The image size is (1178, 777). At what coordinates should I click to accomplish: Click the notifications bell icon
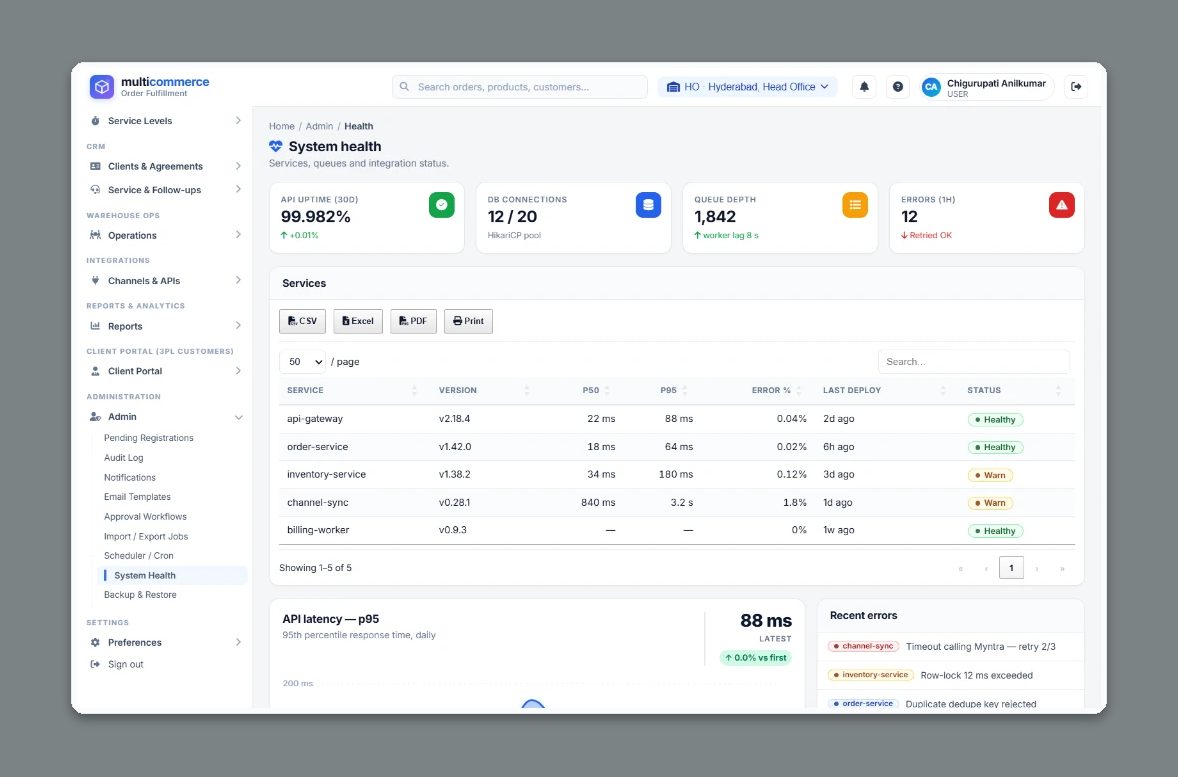(x=864, y=87)
